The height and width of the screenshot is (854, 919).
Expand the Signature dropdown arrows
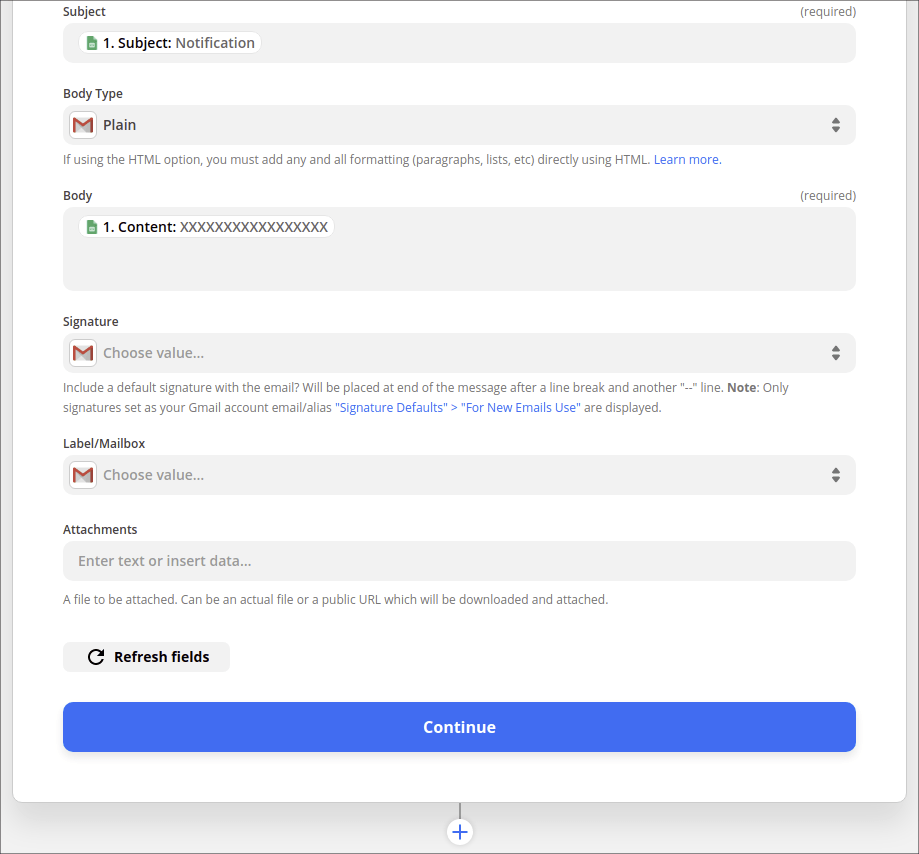(x=835, y=353)
